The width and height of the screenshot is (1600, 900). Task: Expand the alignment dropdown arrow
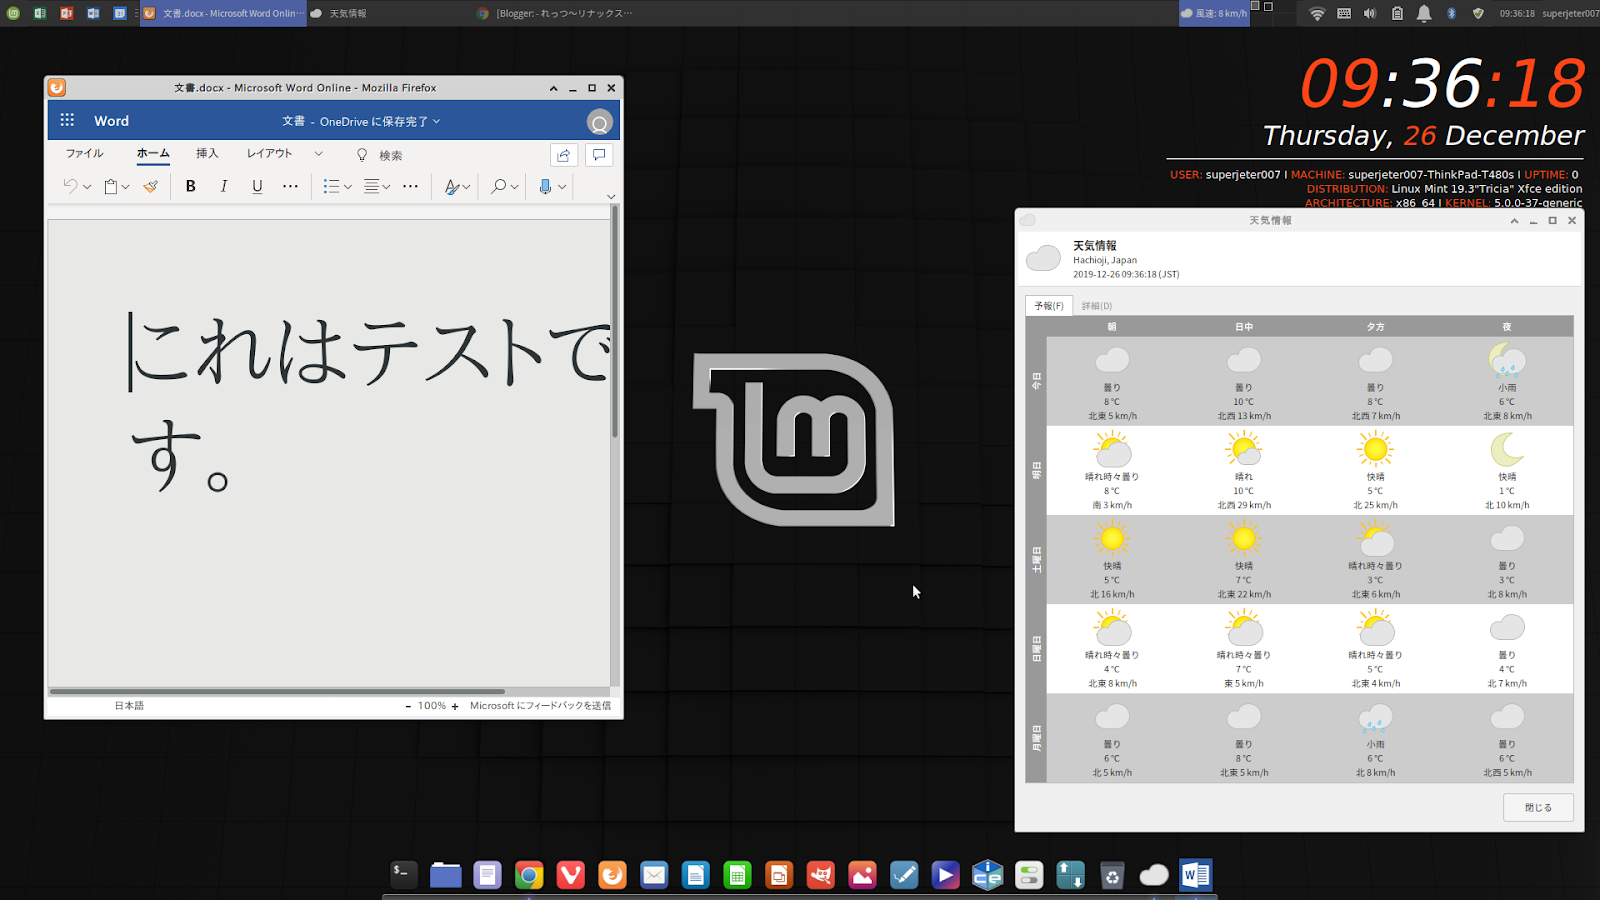tap(386, 187)
